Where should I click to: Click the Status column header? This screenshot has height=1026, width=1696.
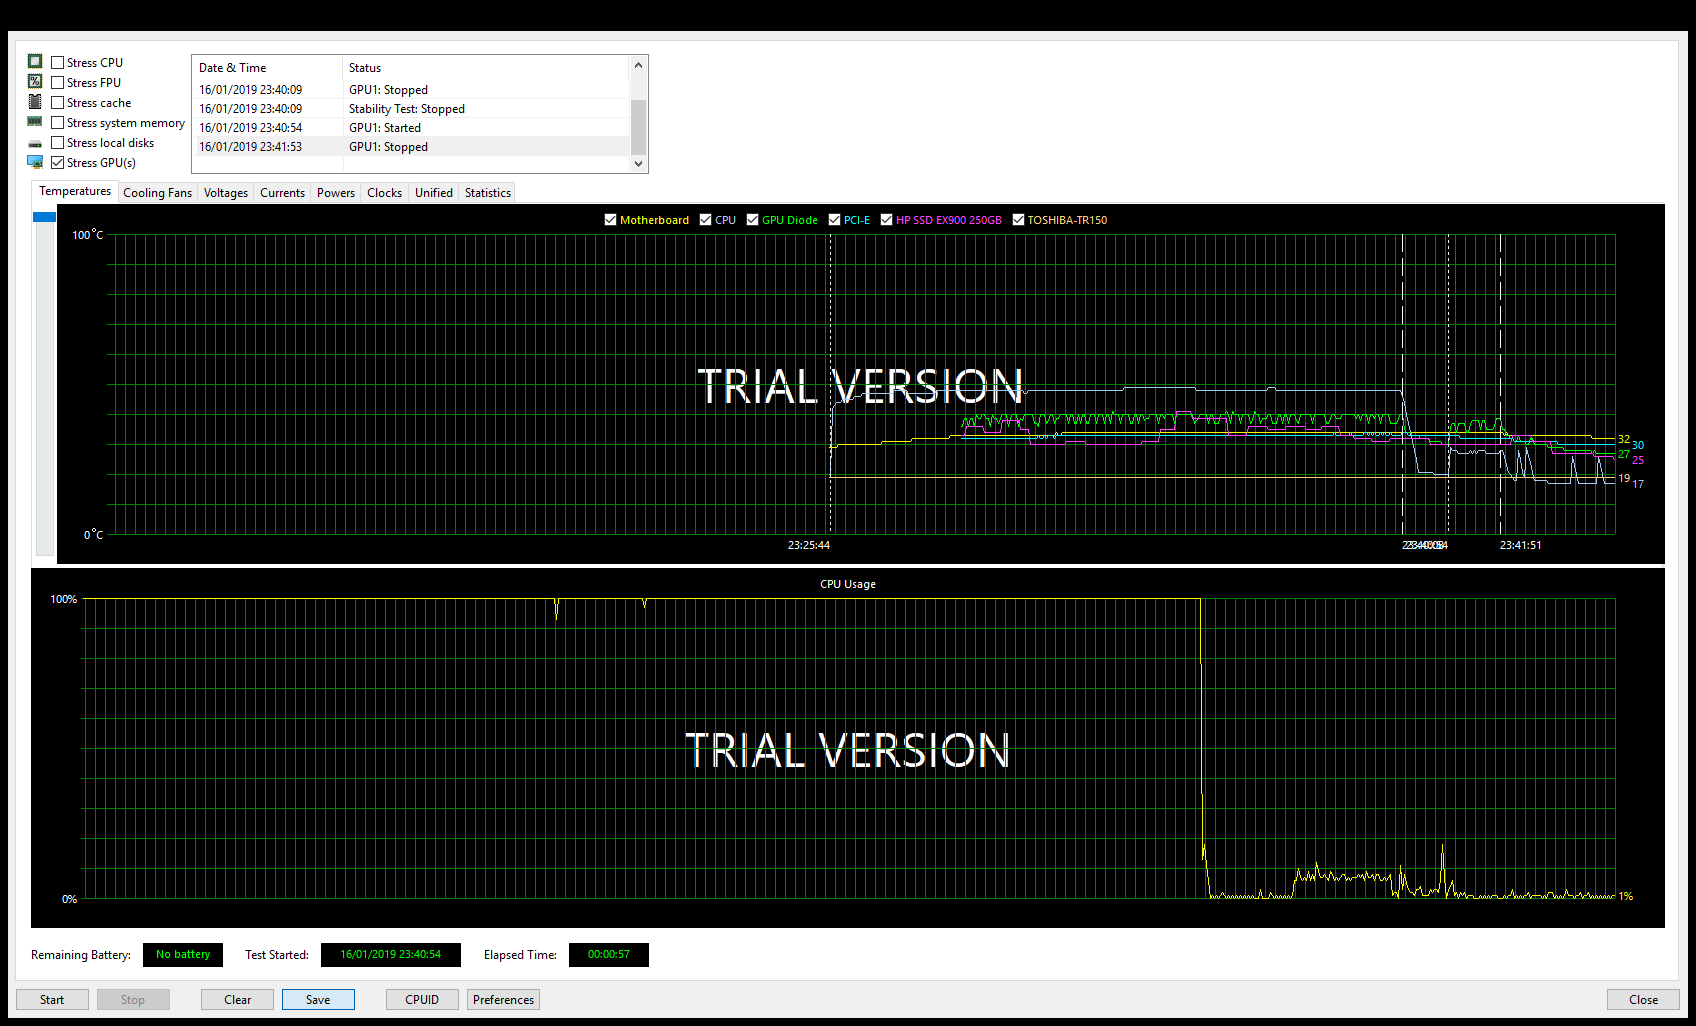pos(487,68)
